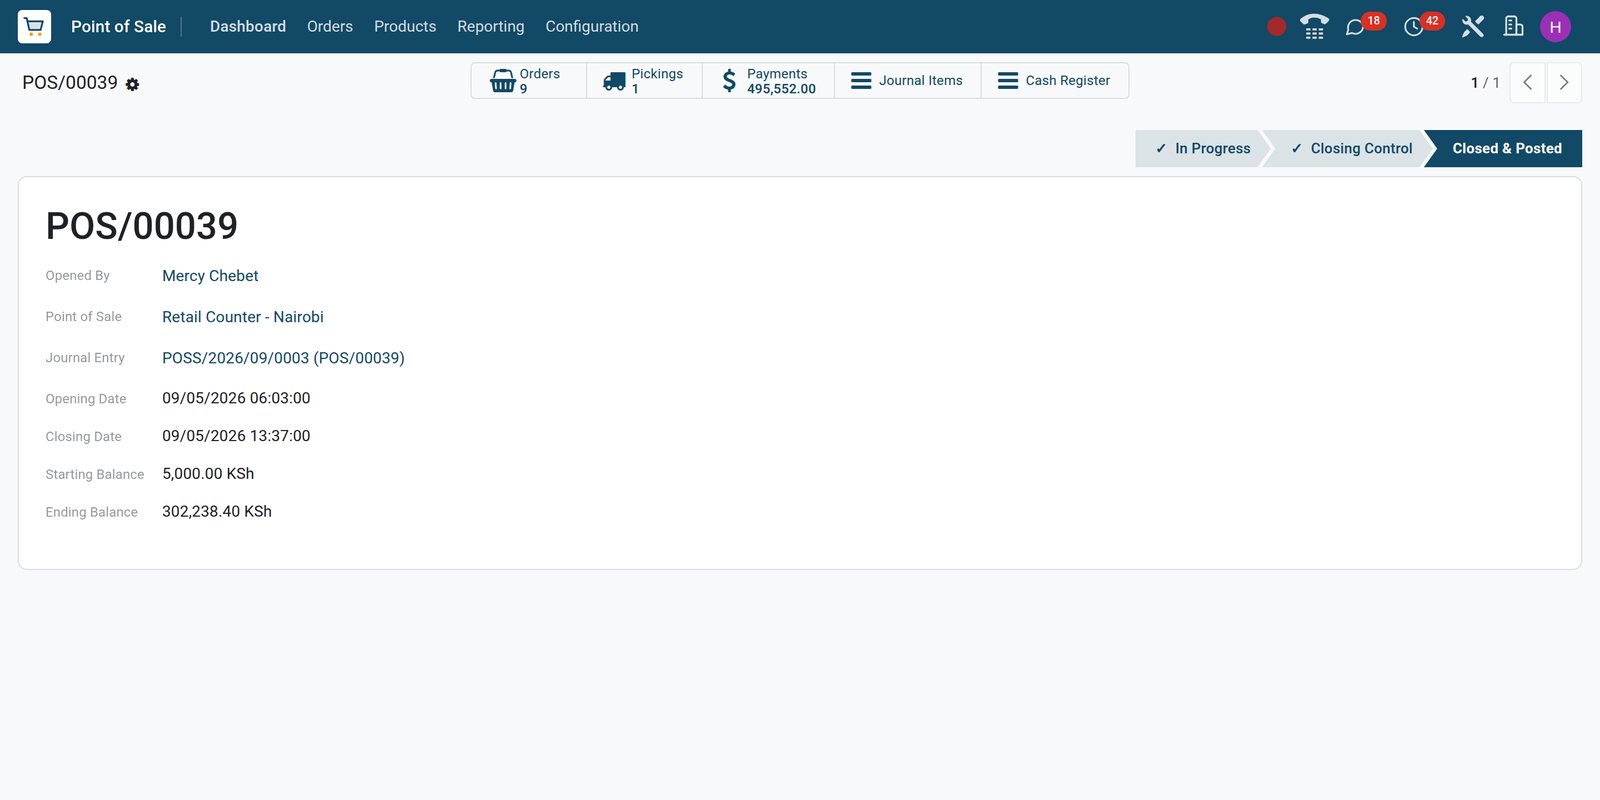
Task: Click the Point of Sale app title
Action: [118, 27]
